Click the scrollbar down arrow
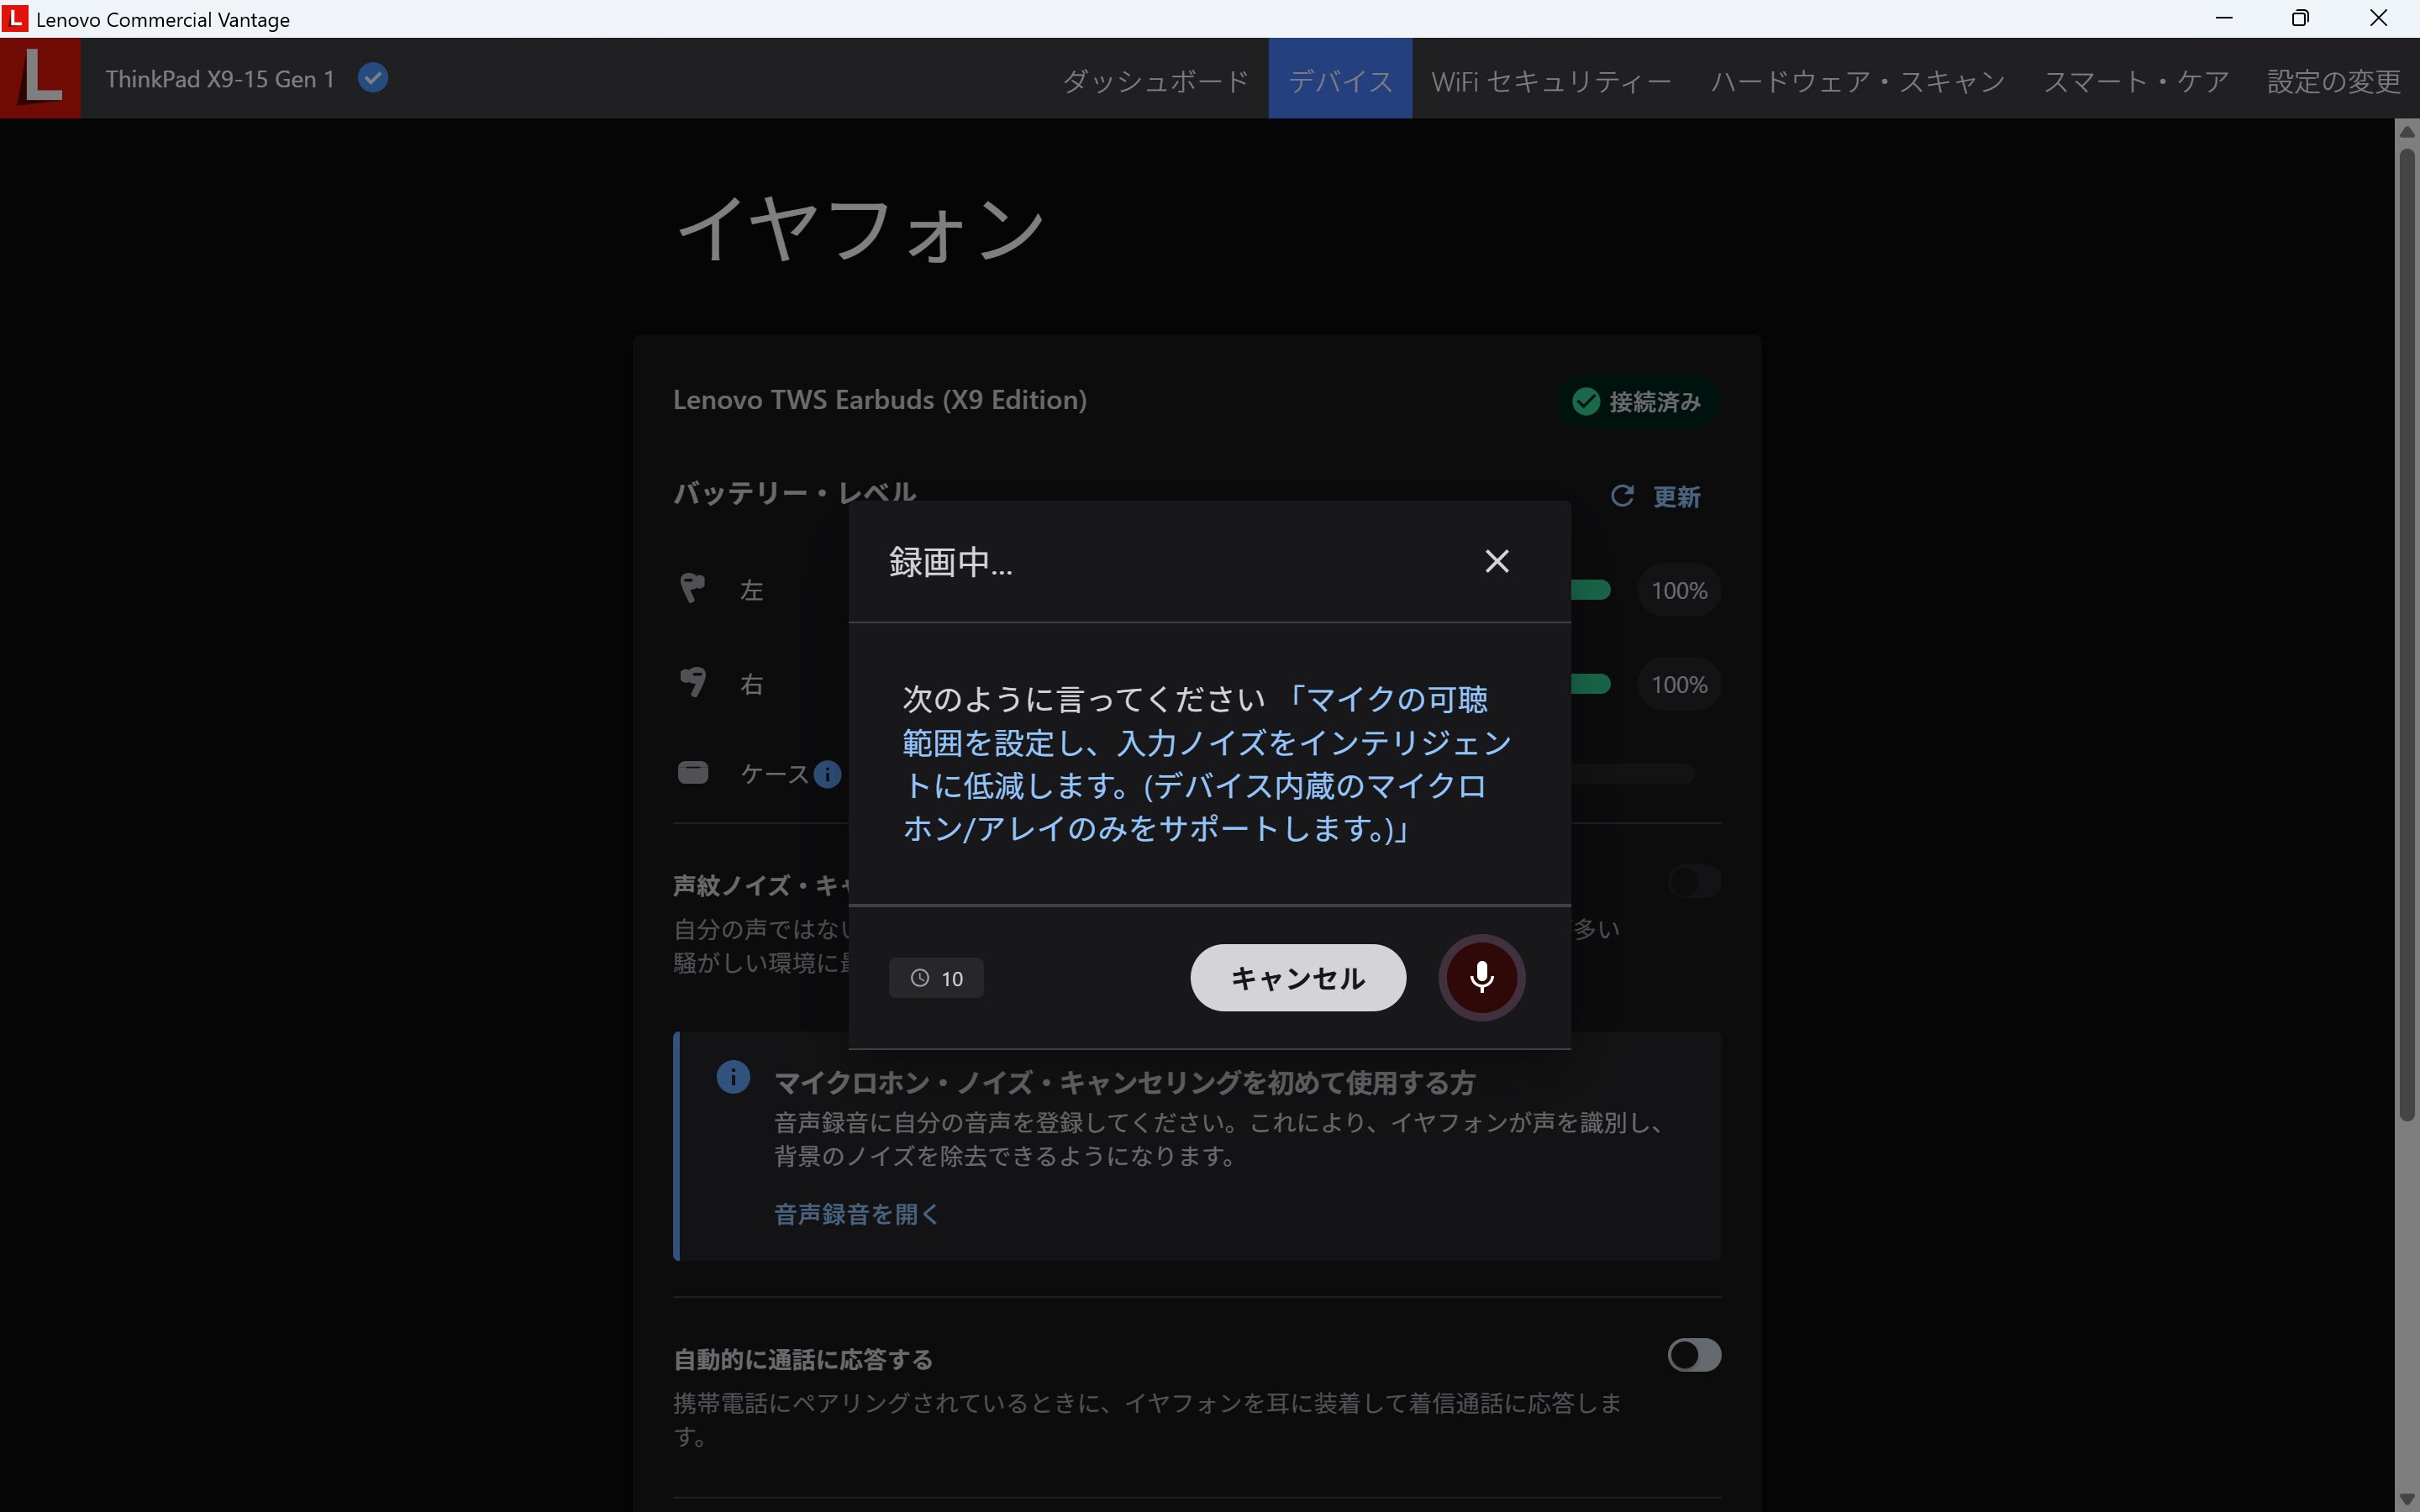The height and width of the screenshot is (1512, 2420). pos(2407,1499)
